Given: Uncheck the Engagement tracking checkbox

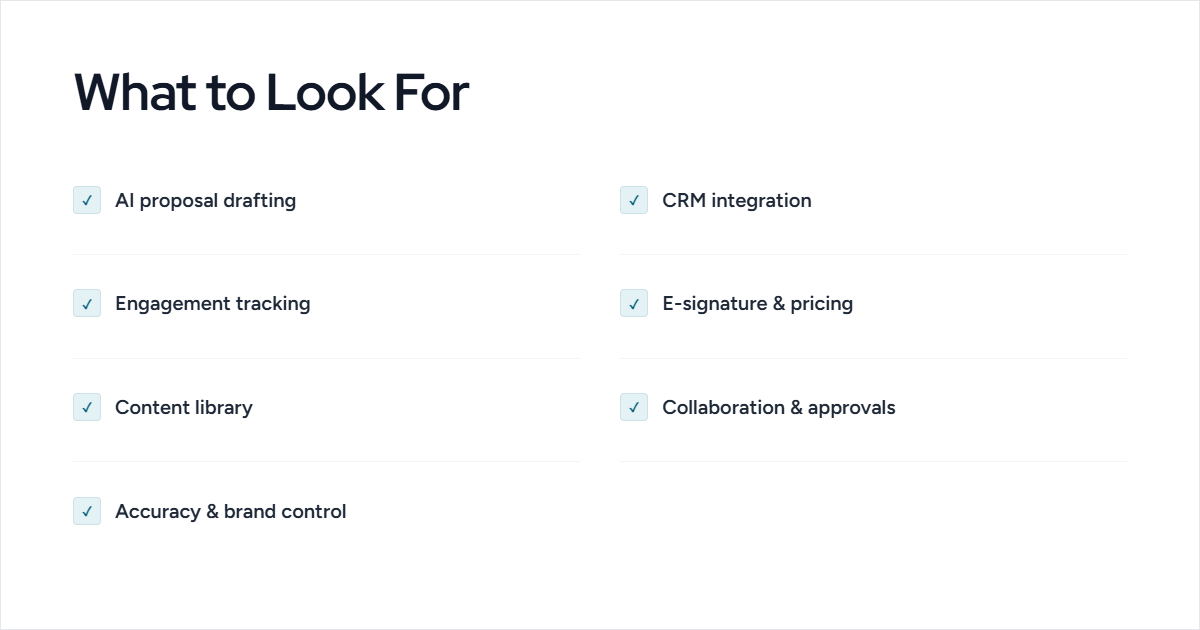Looking at the screenshot, I should click(x=87, y=303).
